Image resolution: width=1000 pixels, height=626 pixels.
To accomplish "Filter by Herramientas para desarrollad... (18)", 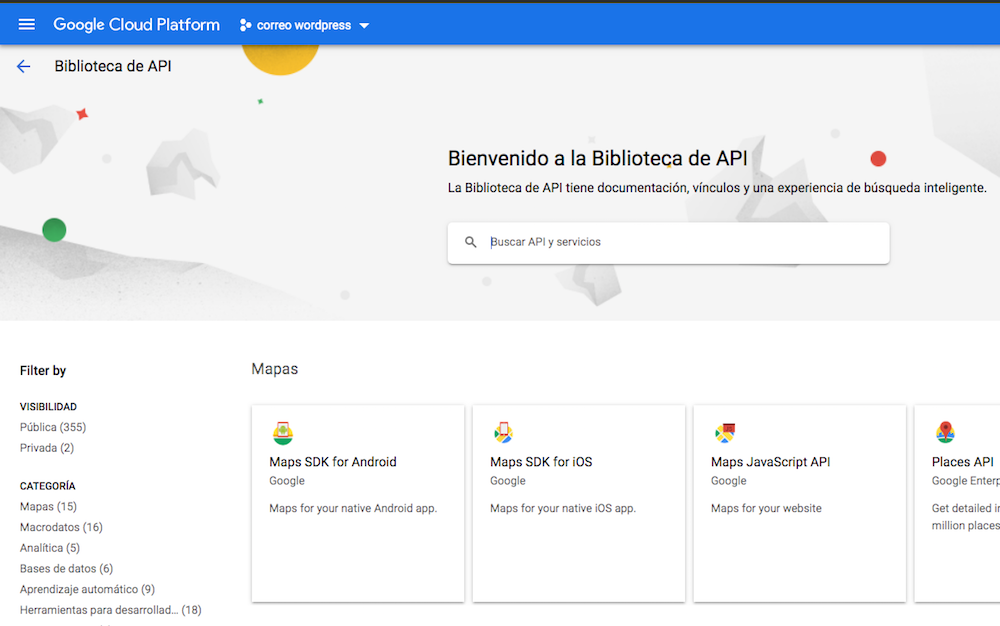I will pos(110,610).
